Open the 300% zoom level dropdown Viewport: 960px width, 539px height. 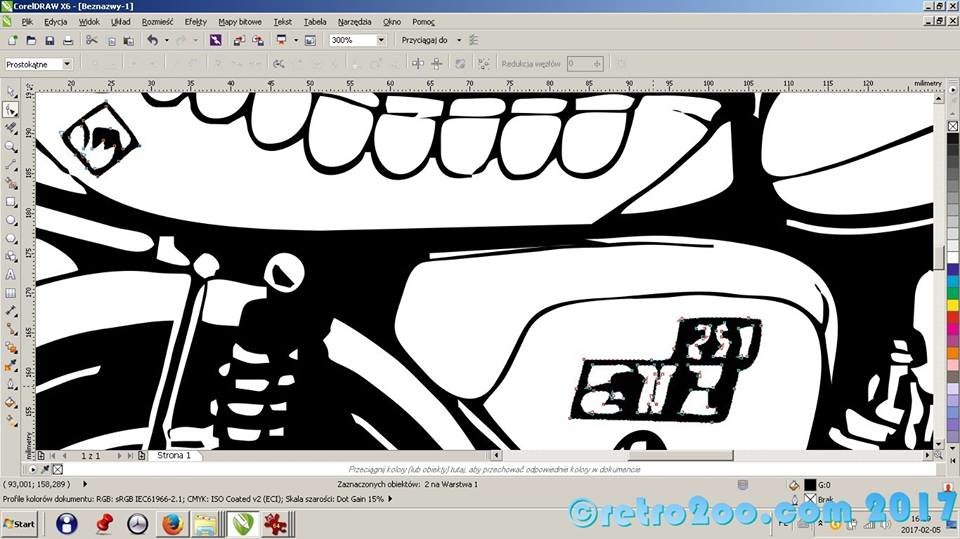coord(381,40)
